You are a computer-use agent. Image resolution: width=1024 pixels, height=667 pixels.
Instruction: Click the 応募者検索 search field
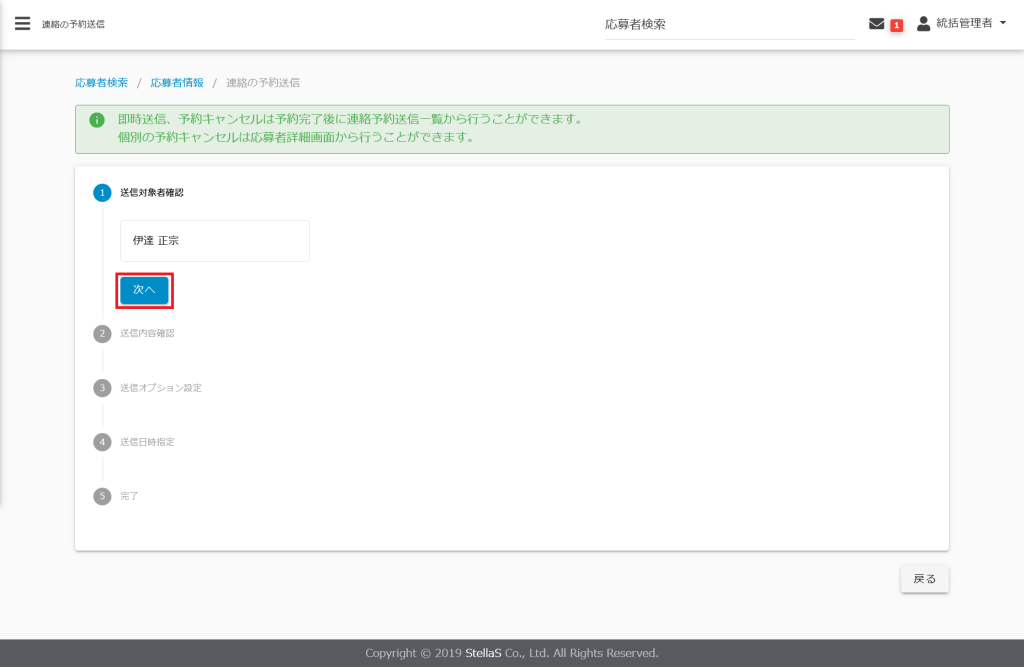click(x=727, y=24)
